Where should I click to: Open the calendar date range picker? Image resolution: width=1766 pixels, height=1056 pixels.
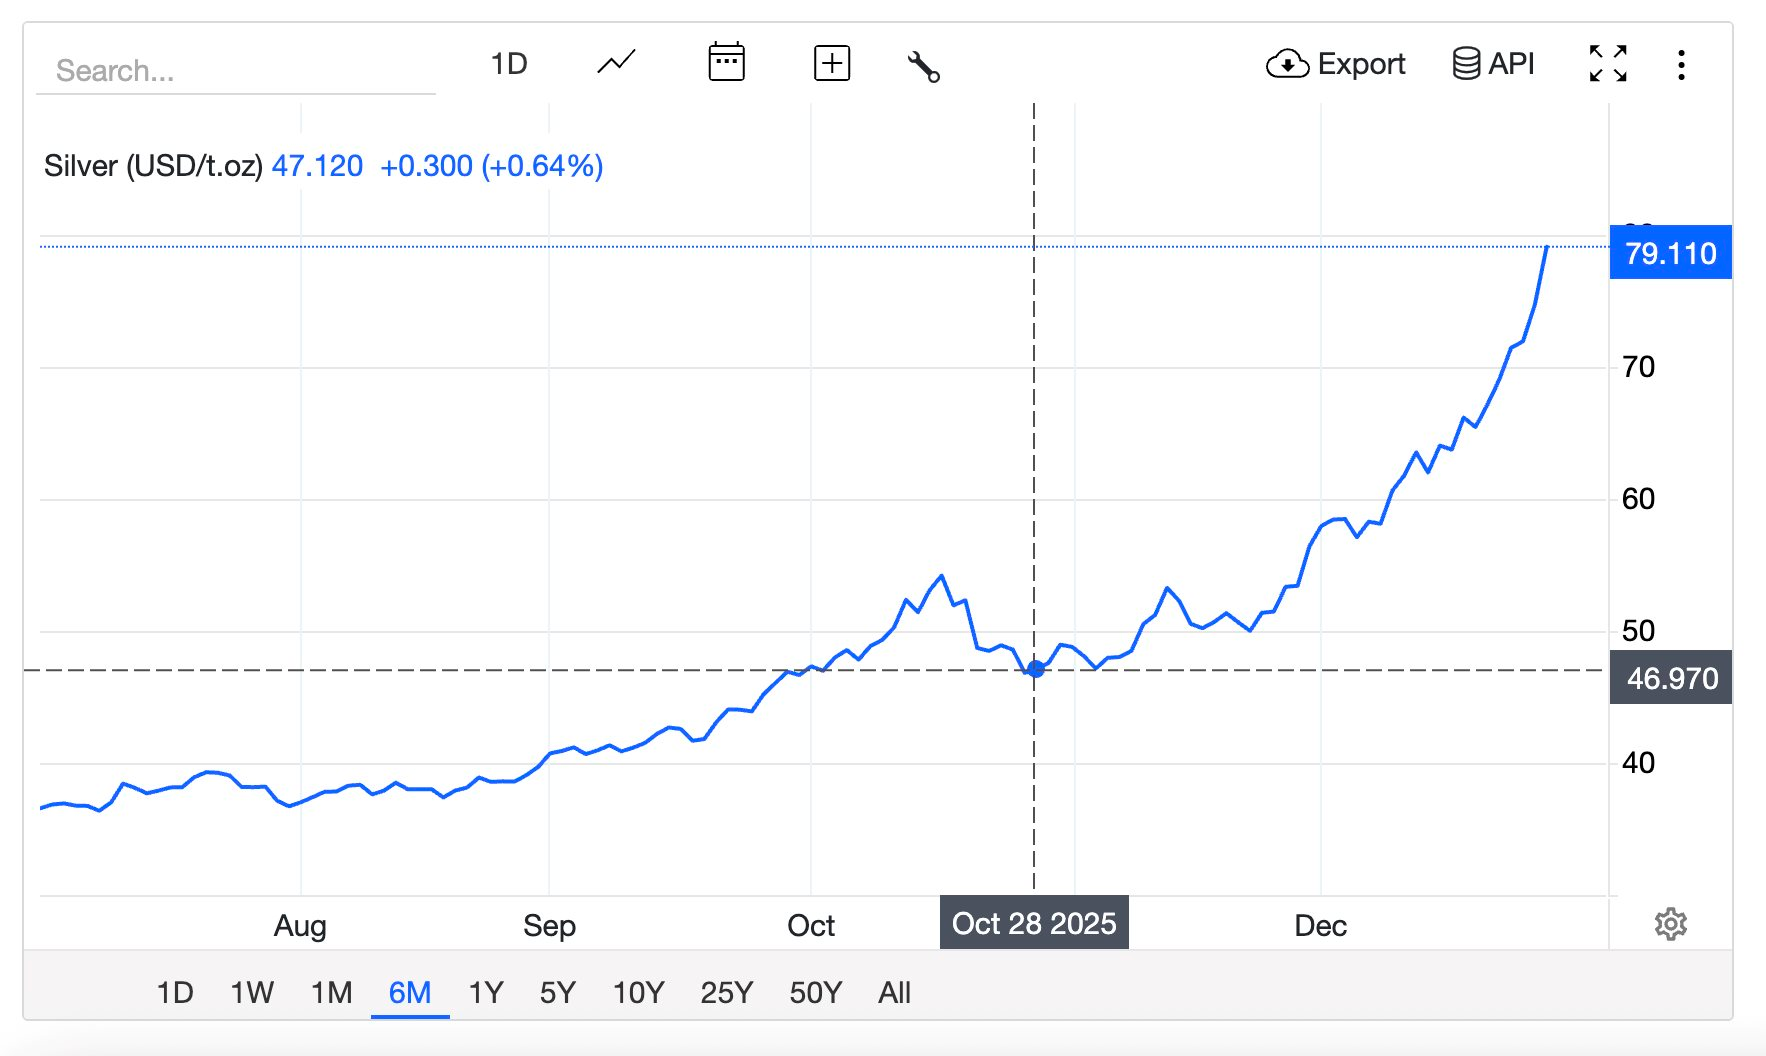pos(726,63)
